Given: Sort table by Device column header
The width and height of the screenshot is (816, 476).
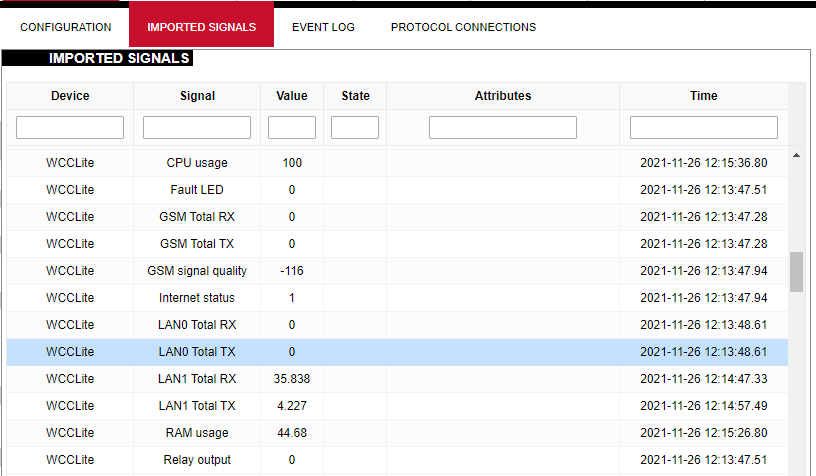Looking at the screenshot, I should 70,96.
